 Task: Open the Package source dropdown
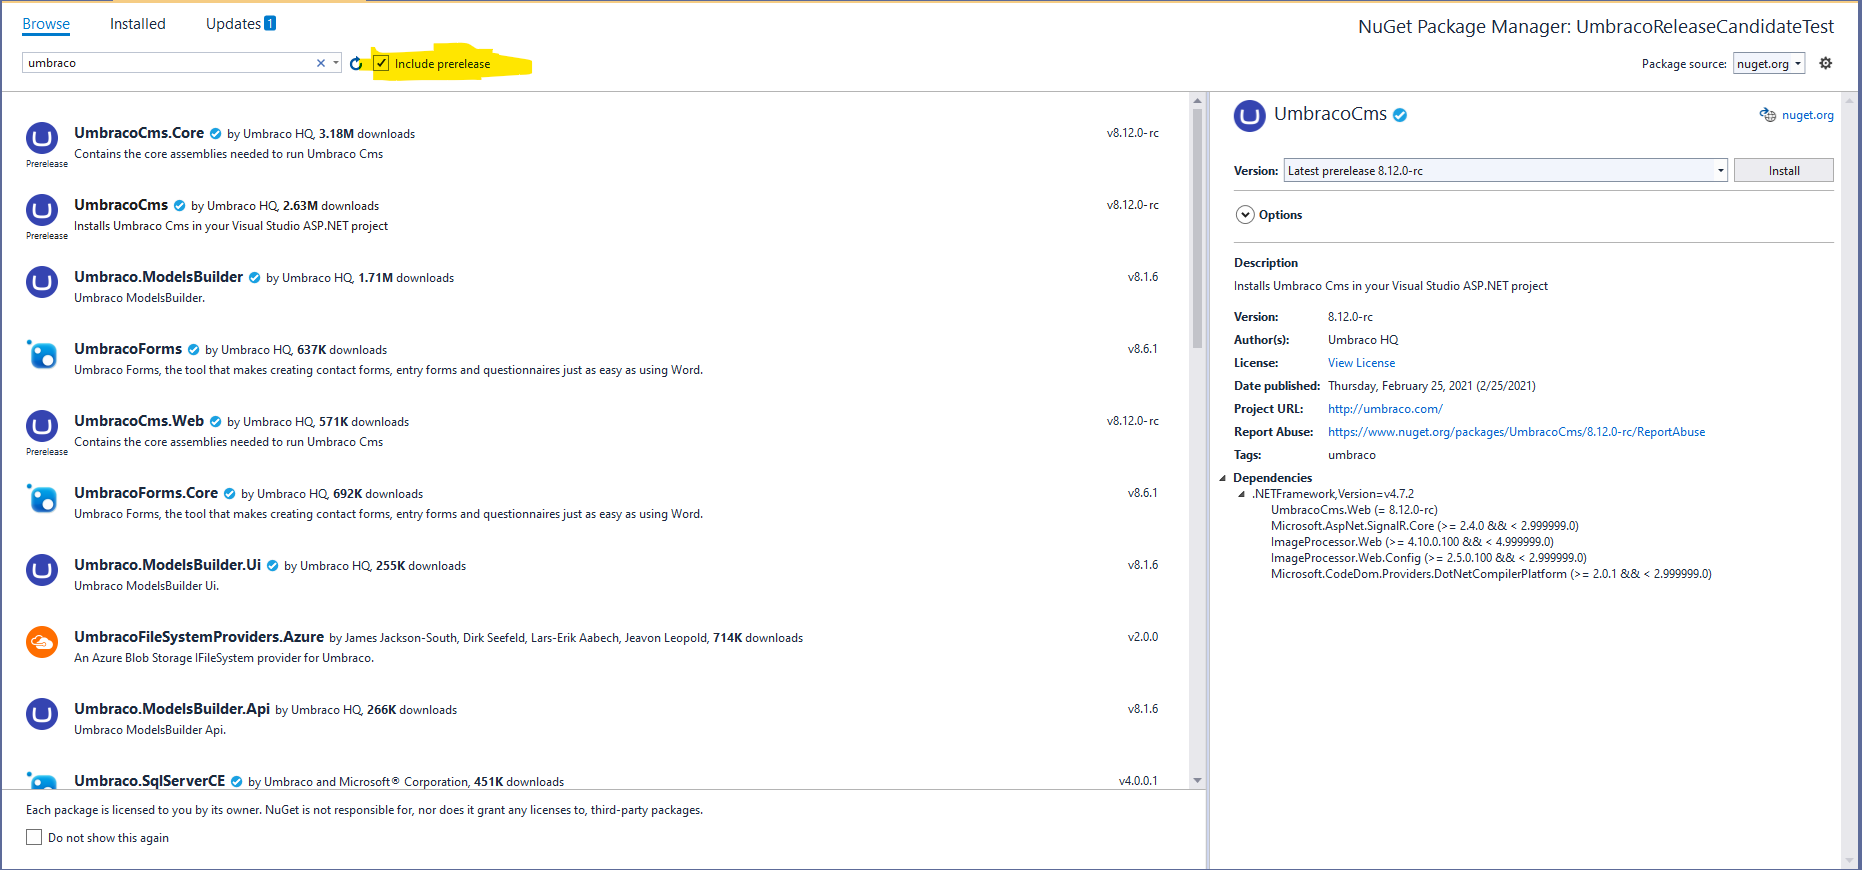(1769, 63)
